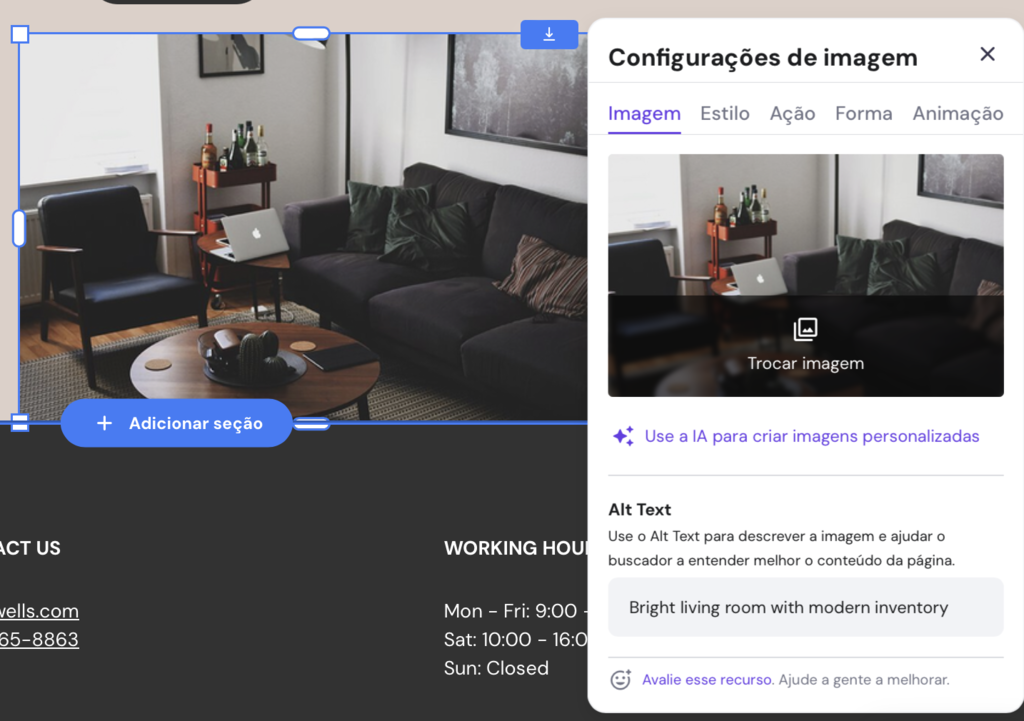Click the top-left corner handle of the image
This screenshot has width=1024, height=721.
point(20,34)
